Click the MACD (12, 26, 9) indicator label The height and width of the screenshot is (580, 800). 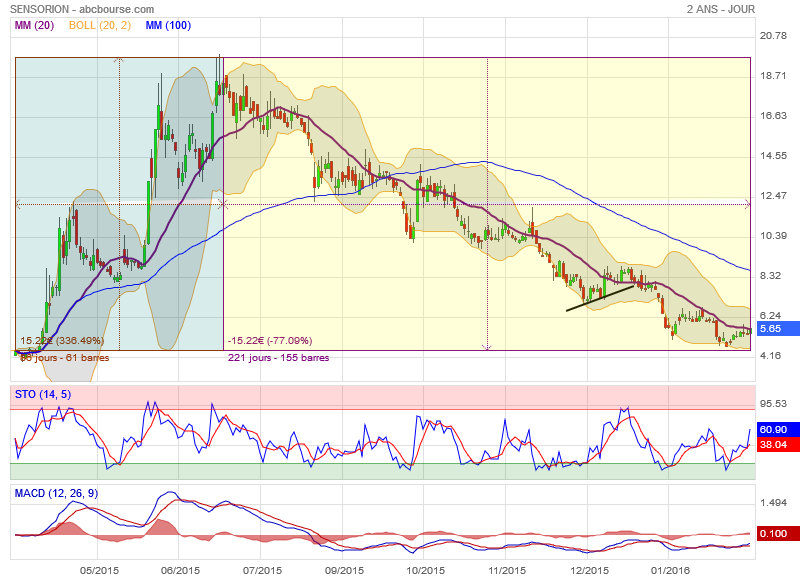click(x=56, y=494)
